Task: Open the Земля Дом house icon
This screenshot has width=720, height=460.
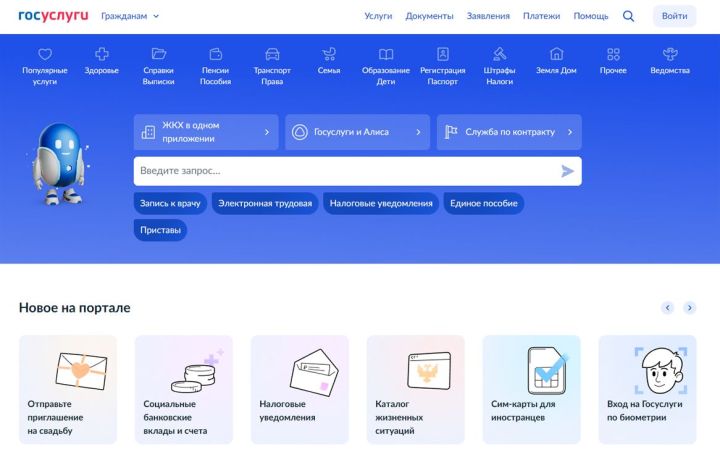Action: (x=557, y=54)
